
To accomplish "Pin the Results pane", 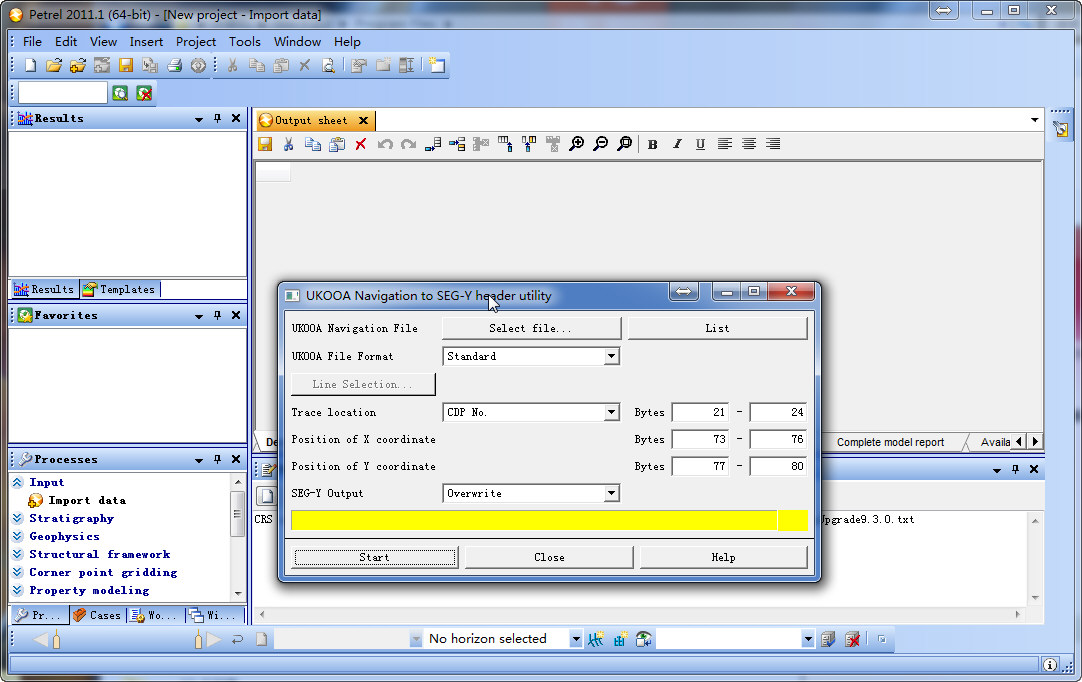I will [217, 118].
